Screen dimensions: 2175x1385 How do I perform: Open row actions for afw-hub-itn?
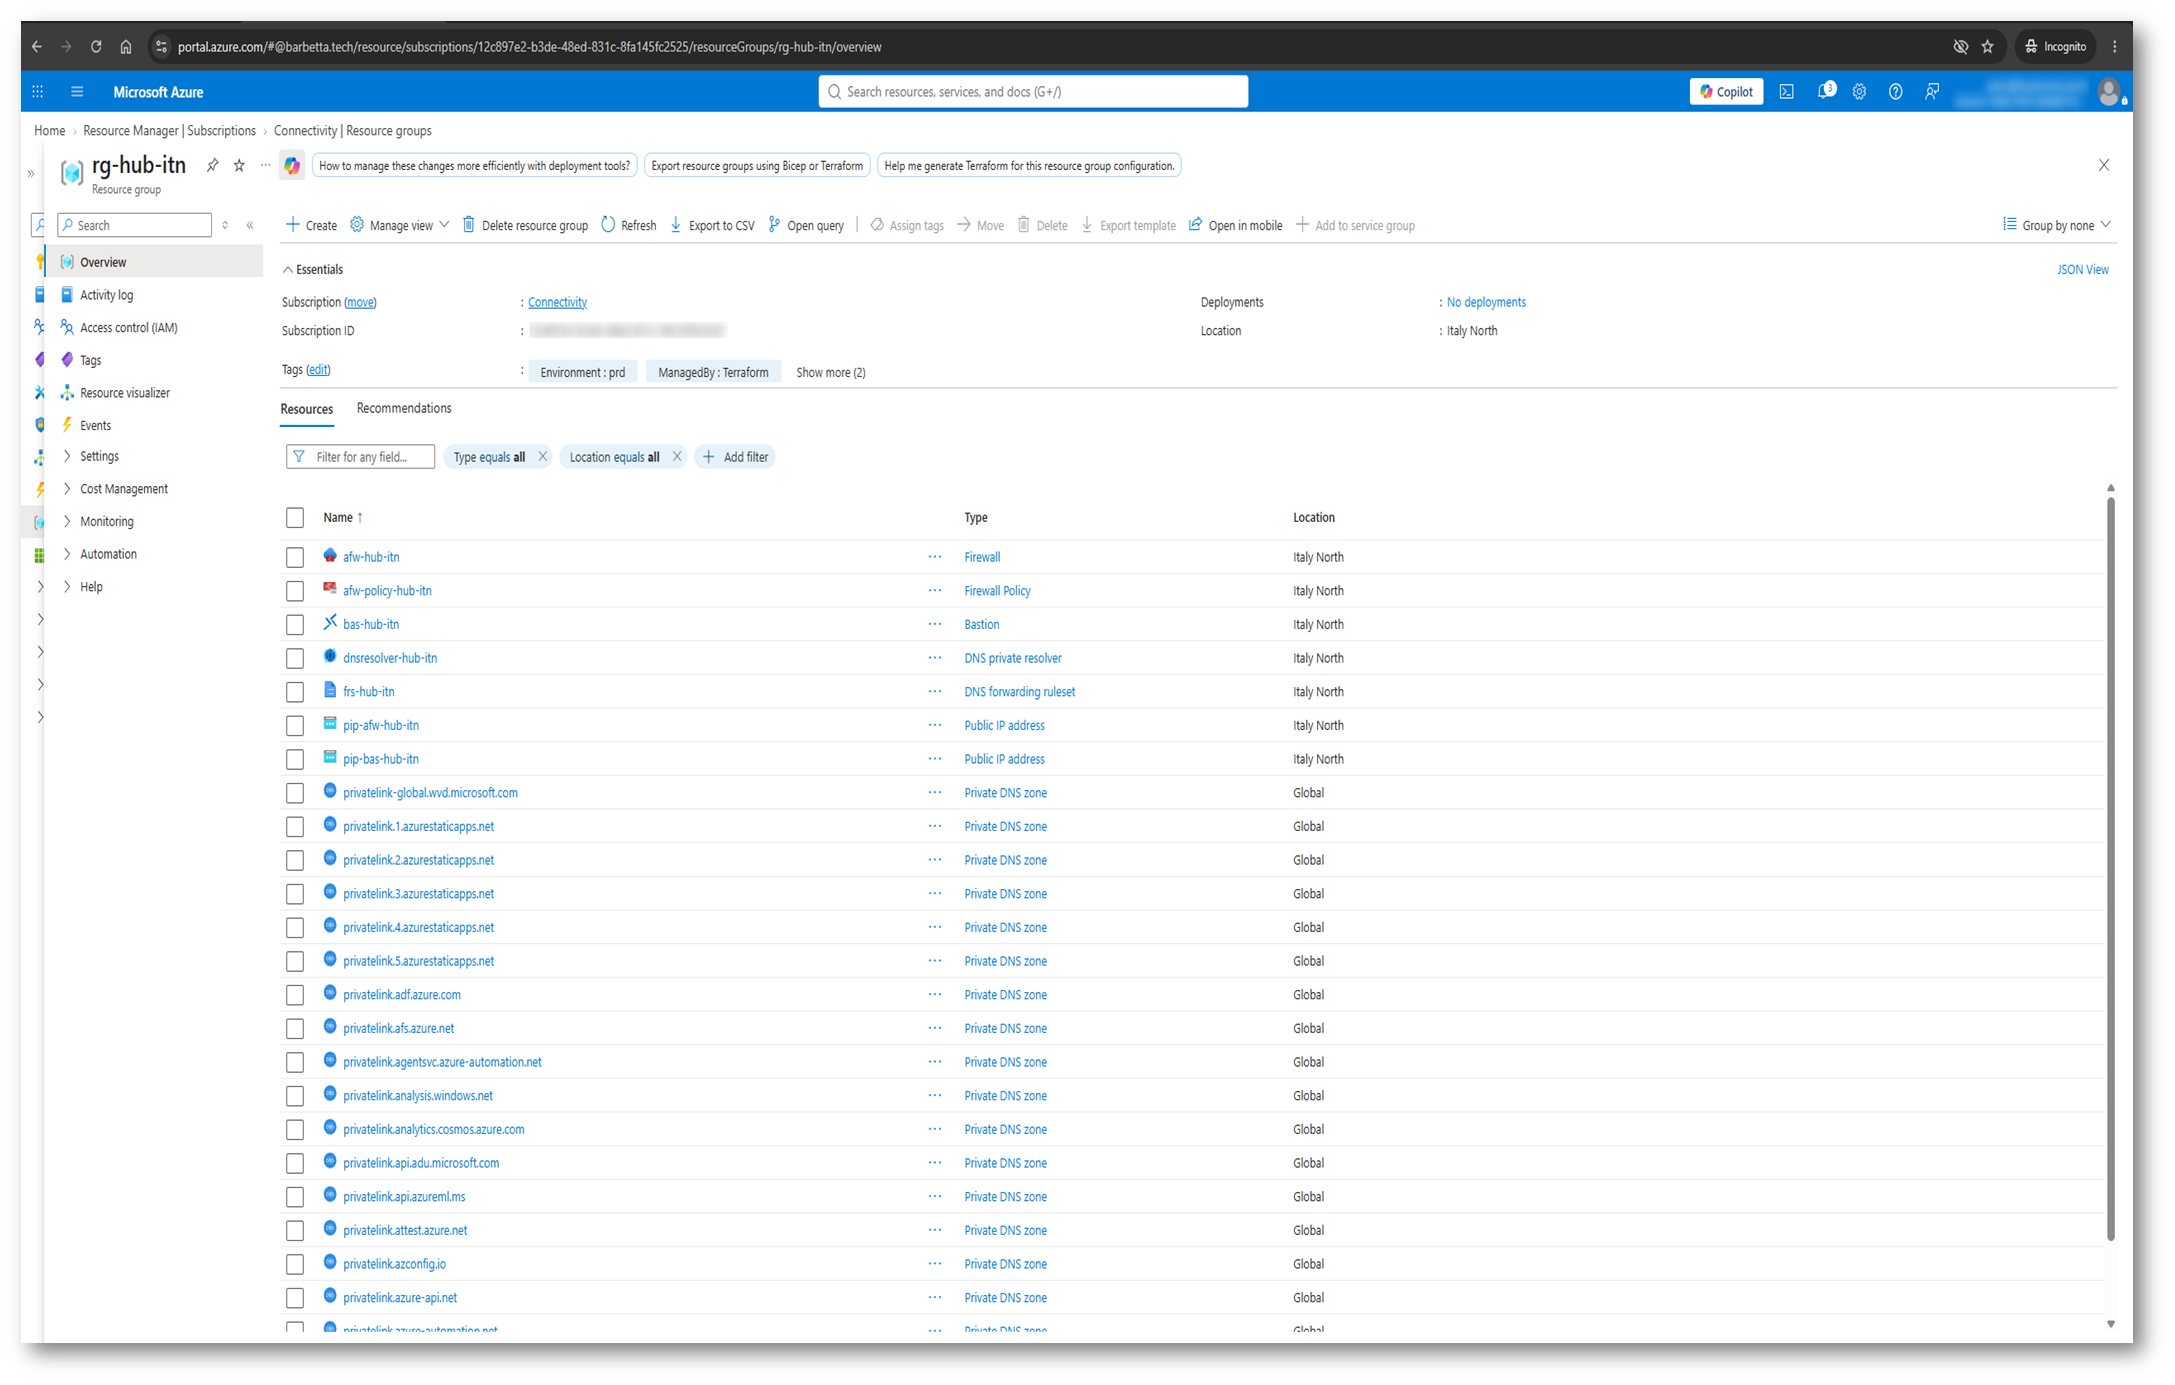[x=935, y=558]
